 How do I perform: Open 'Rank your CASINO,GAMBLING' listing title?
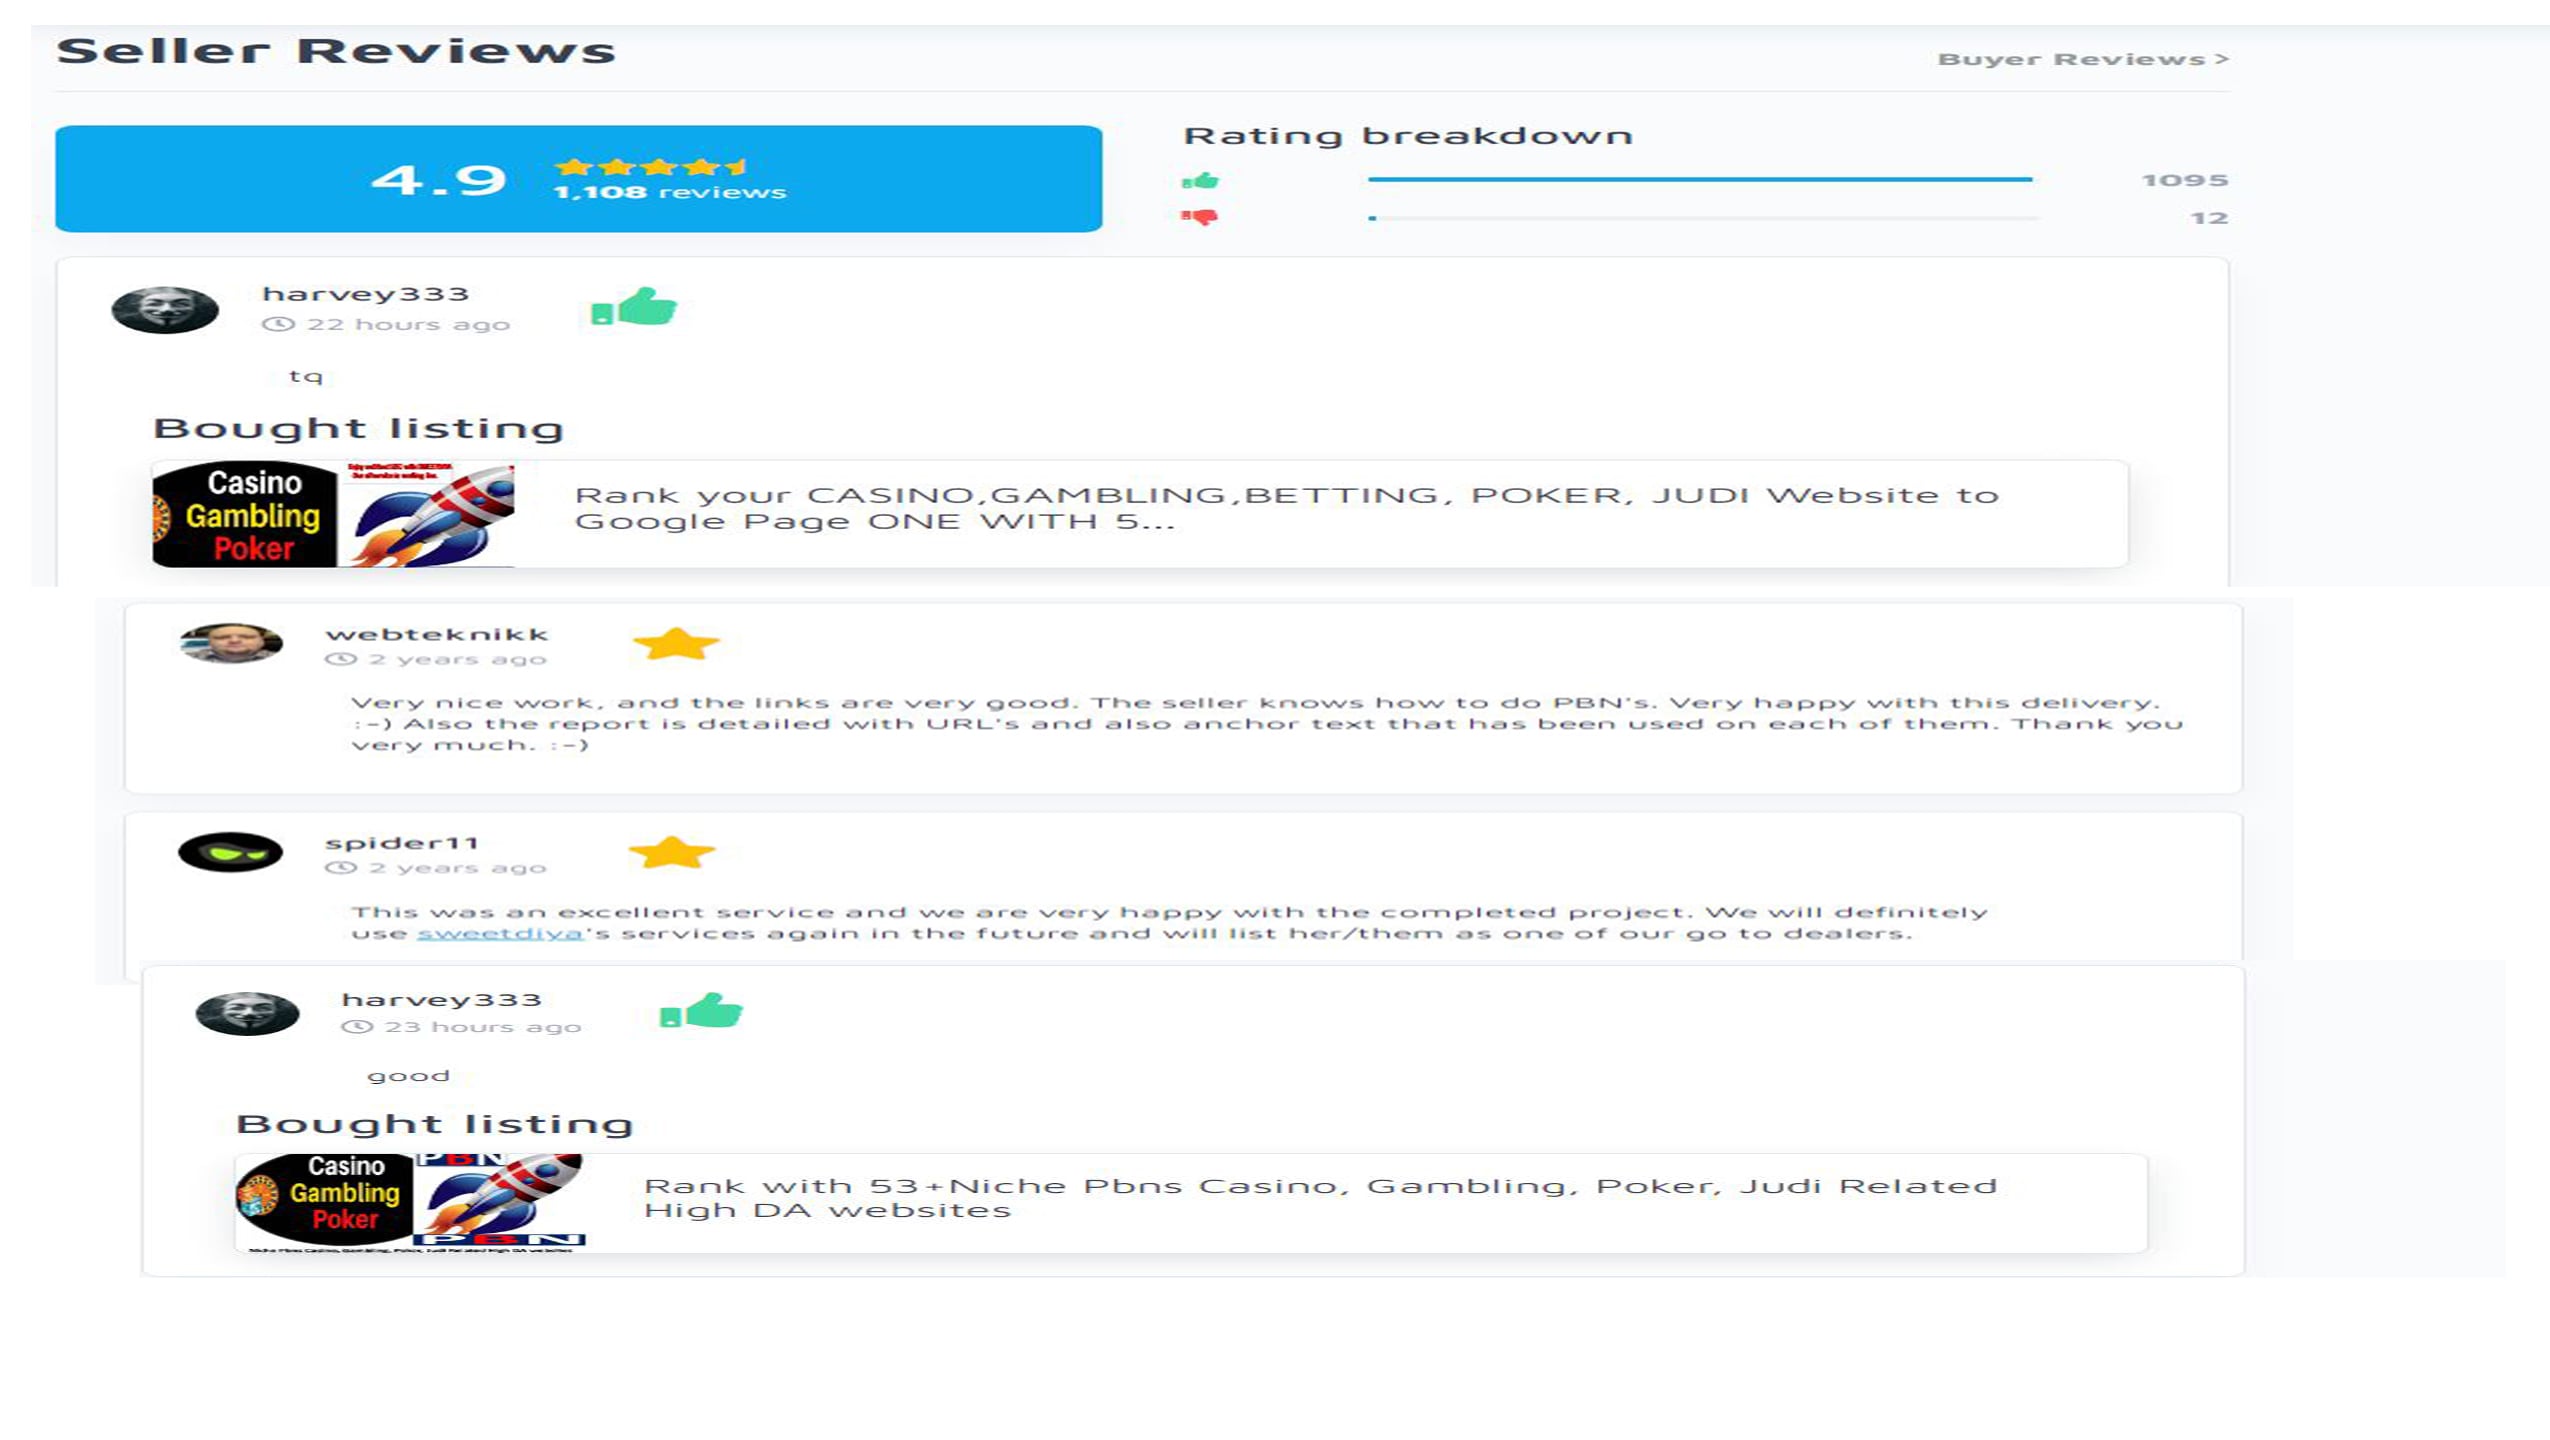point(1285,508)
